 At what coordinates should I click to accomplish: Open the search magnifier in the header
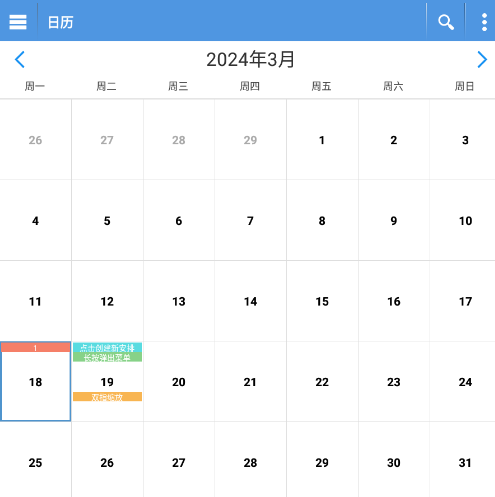(446, 22)
